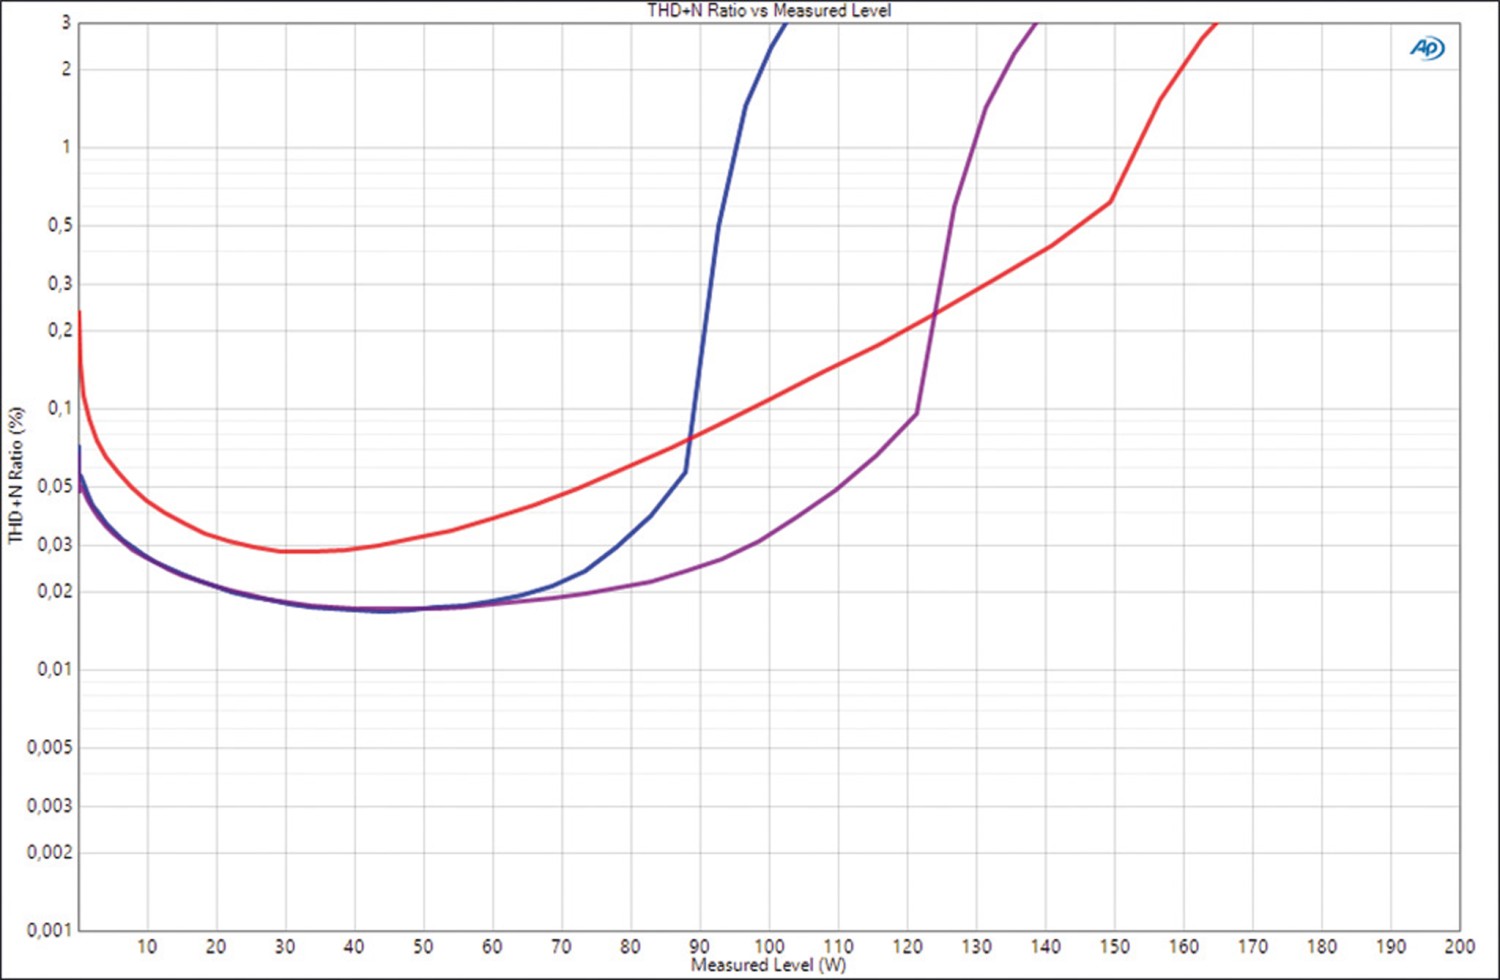
Task: Select the 'THD+N Ratio (%)' y-axis title
Action: point(16,475)
